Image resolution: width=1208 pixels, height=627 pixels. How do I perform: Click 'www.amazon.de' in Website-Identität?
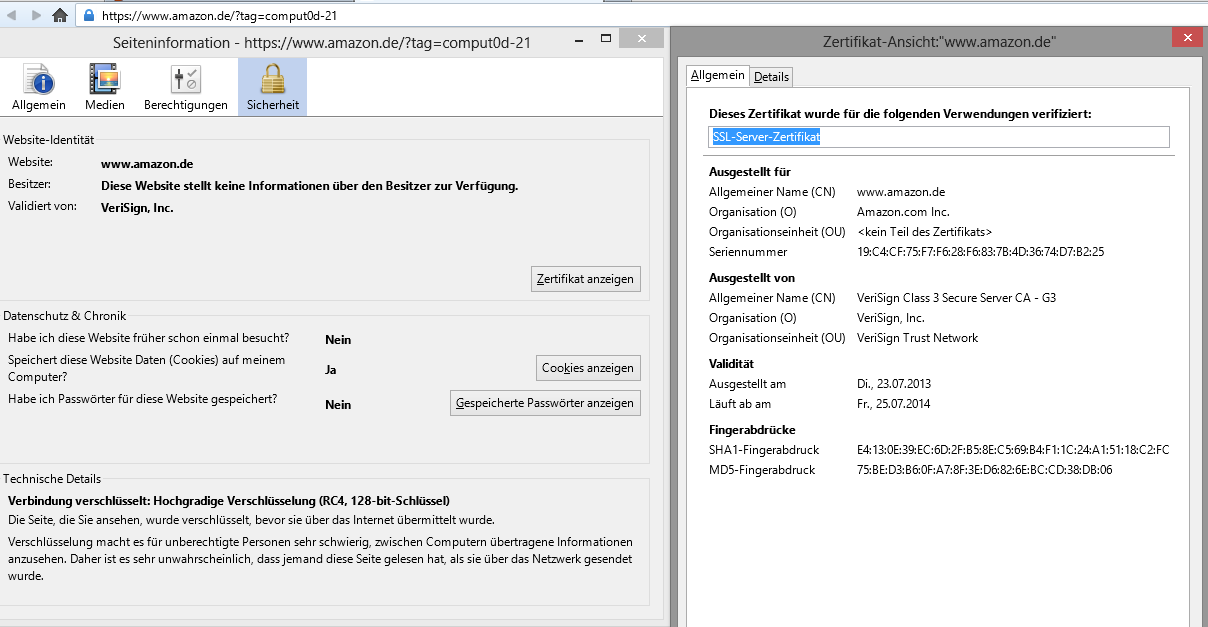coord(147,163)
